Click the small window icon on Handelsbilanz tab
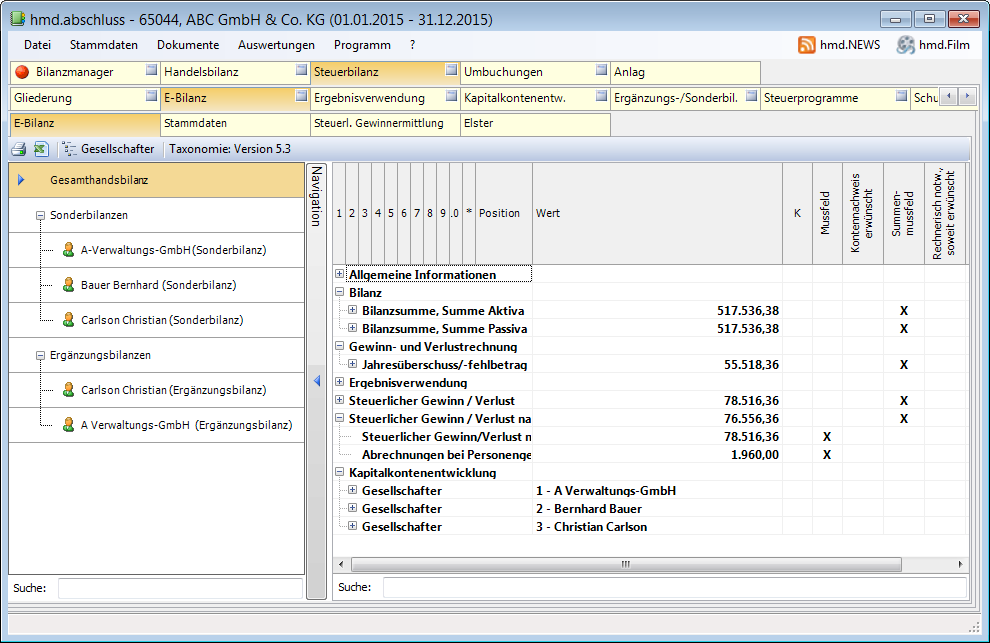 tap(301, 71)
